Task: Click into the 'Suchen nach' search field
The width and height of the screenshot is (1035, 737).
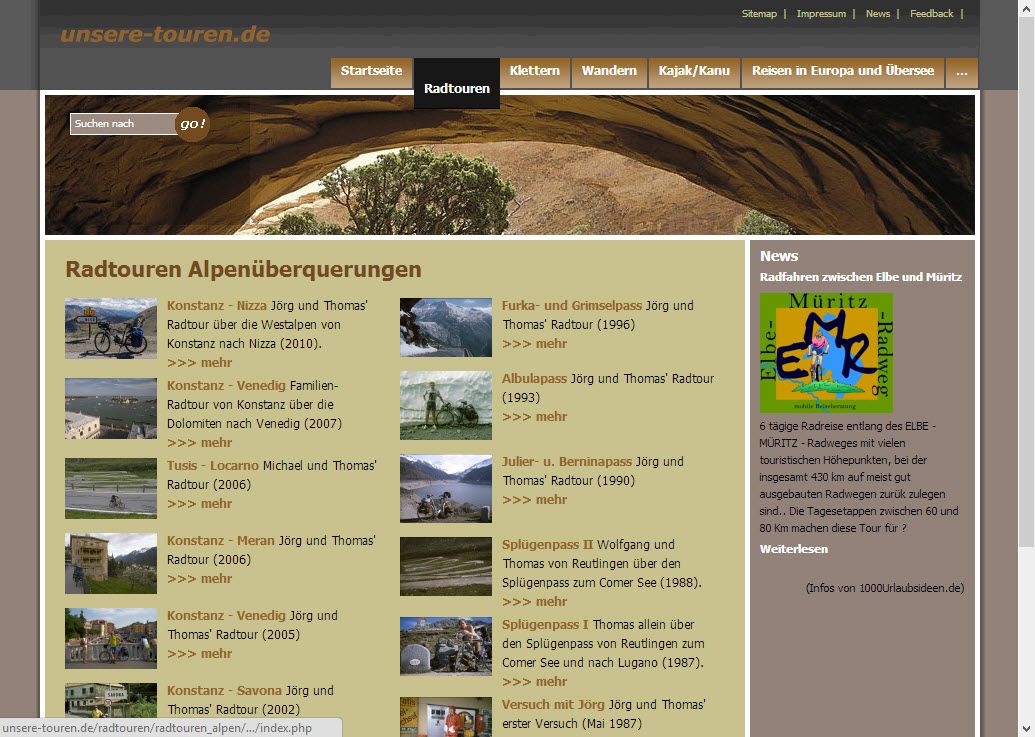Action: [x=122, y=124]
